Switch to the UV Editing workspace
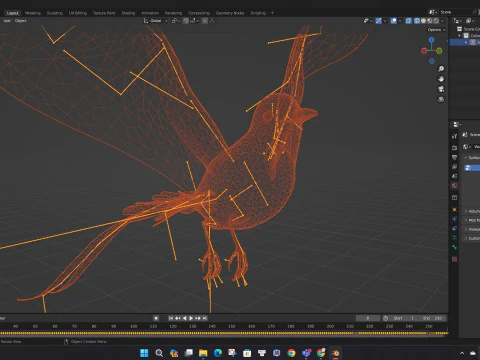Image resolution: width=480 pixels, height=360 pixels. (78, 13)
